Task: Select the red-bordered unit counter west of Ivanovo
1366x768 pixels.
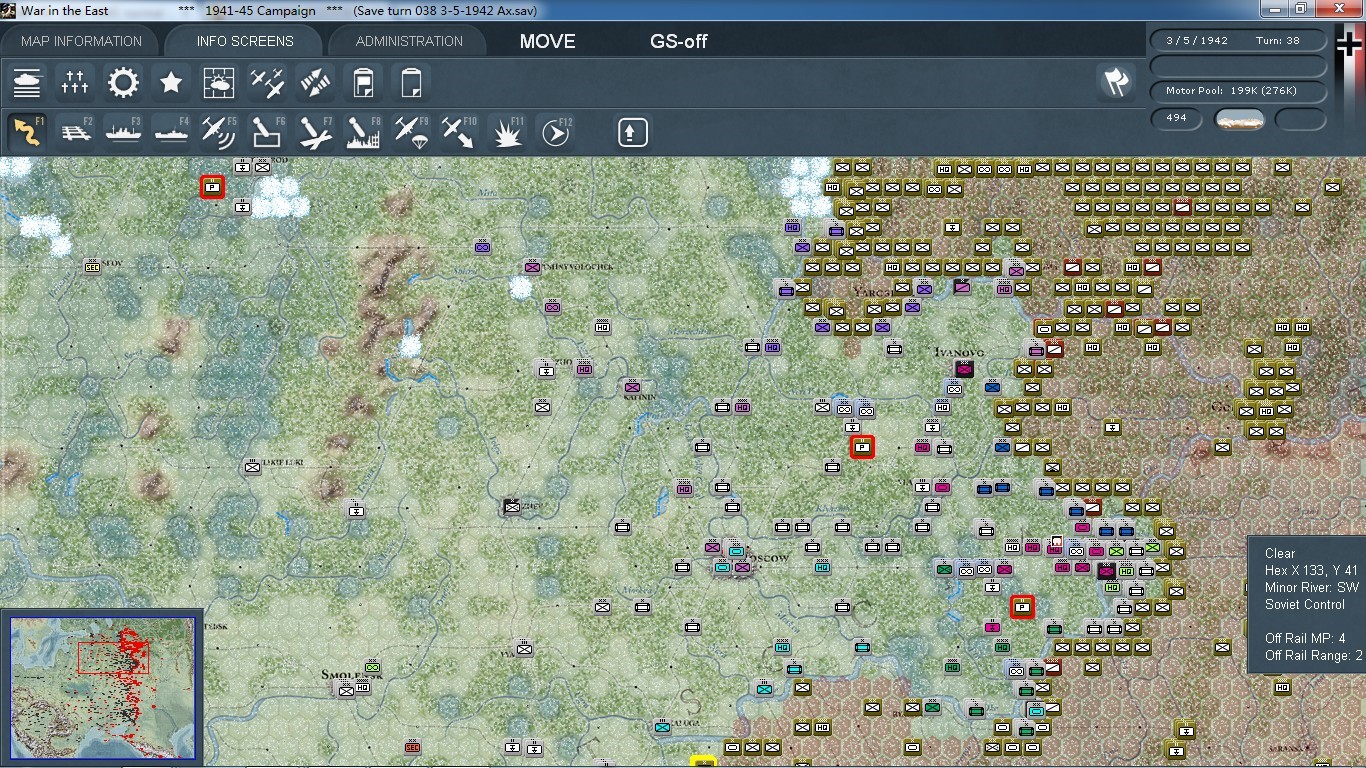Action: 862,447
